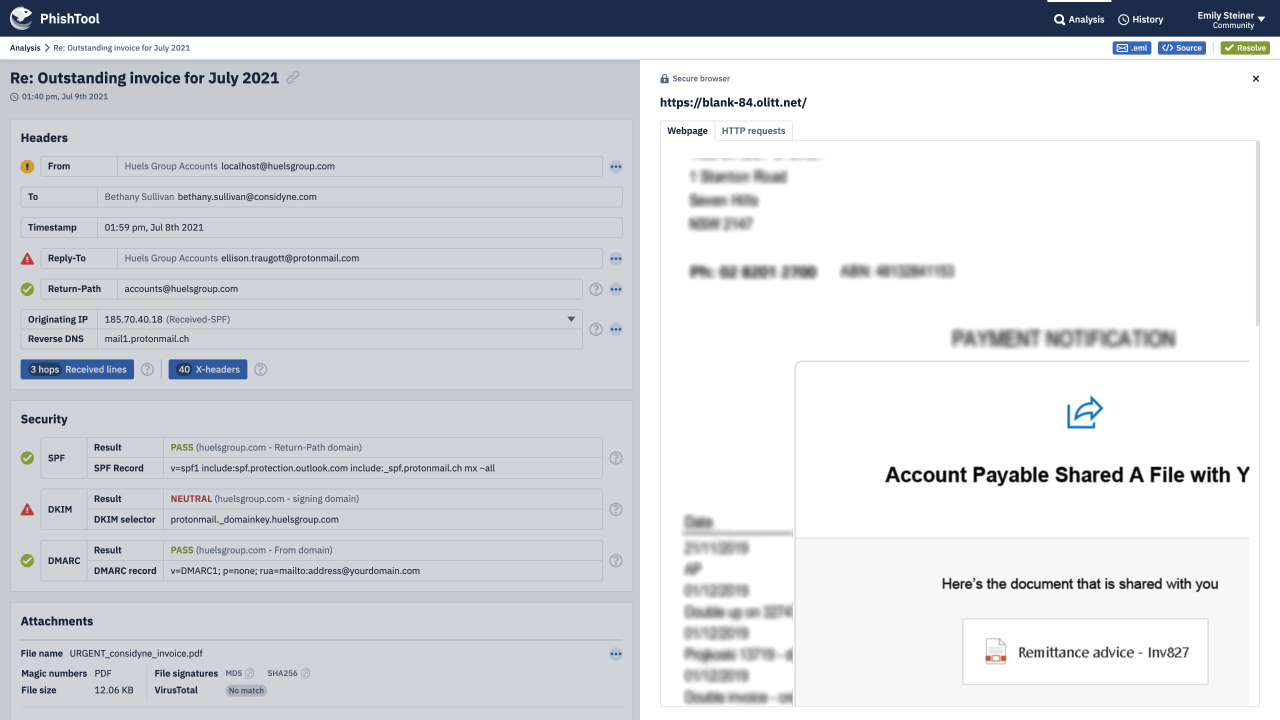1280x720 pixels.
Task: Click the Reply-To address ellison.traugott@protonmail.com
Action: pos(290,258)
